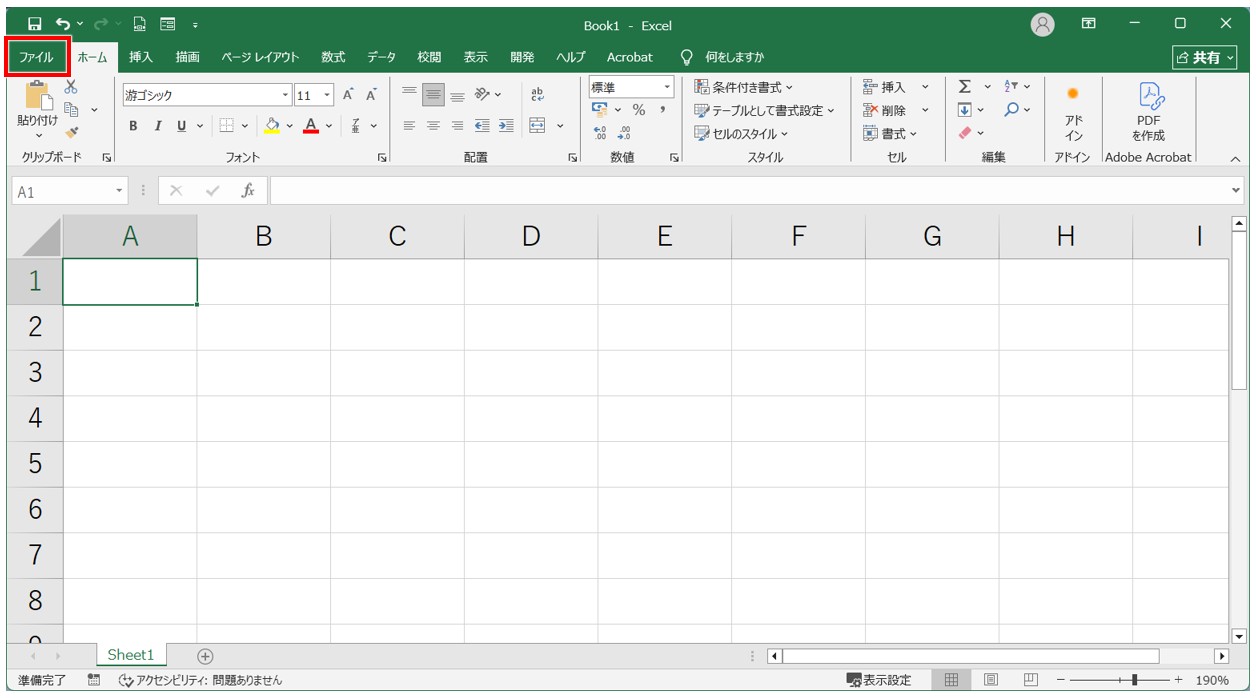Click the 共有 button

point(1207,57)
